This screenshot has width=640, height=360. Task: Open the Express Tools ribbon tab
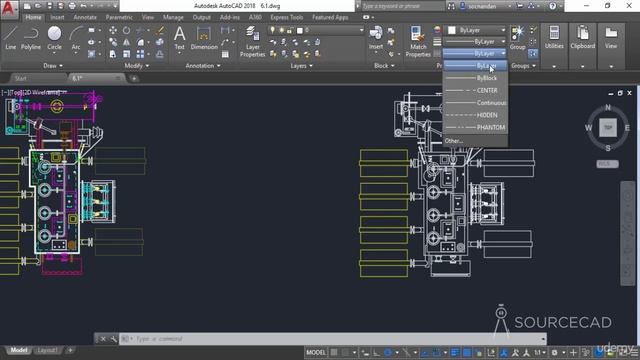pyautogui.click(x=287, y=18)
